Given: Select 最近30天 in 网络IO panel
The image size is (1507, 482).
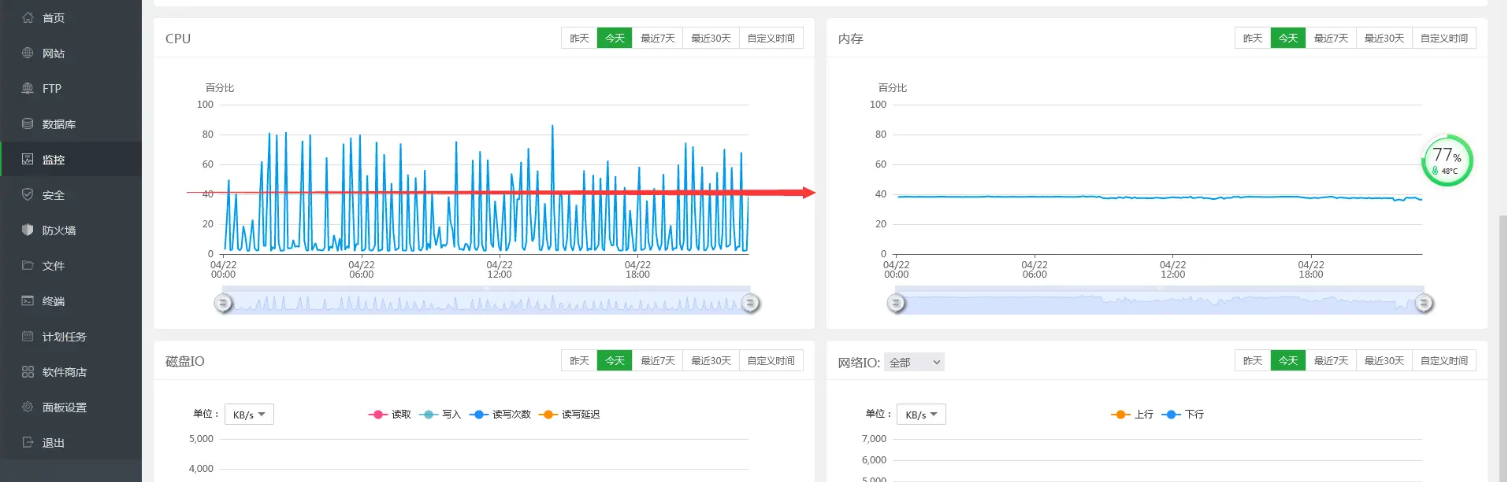Looking at the screenshot, I should (x=1384, y=360).
